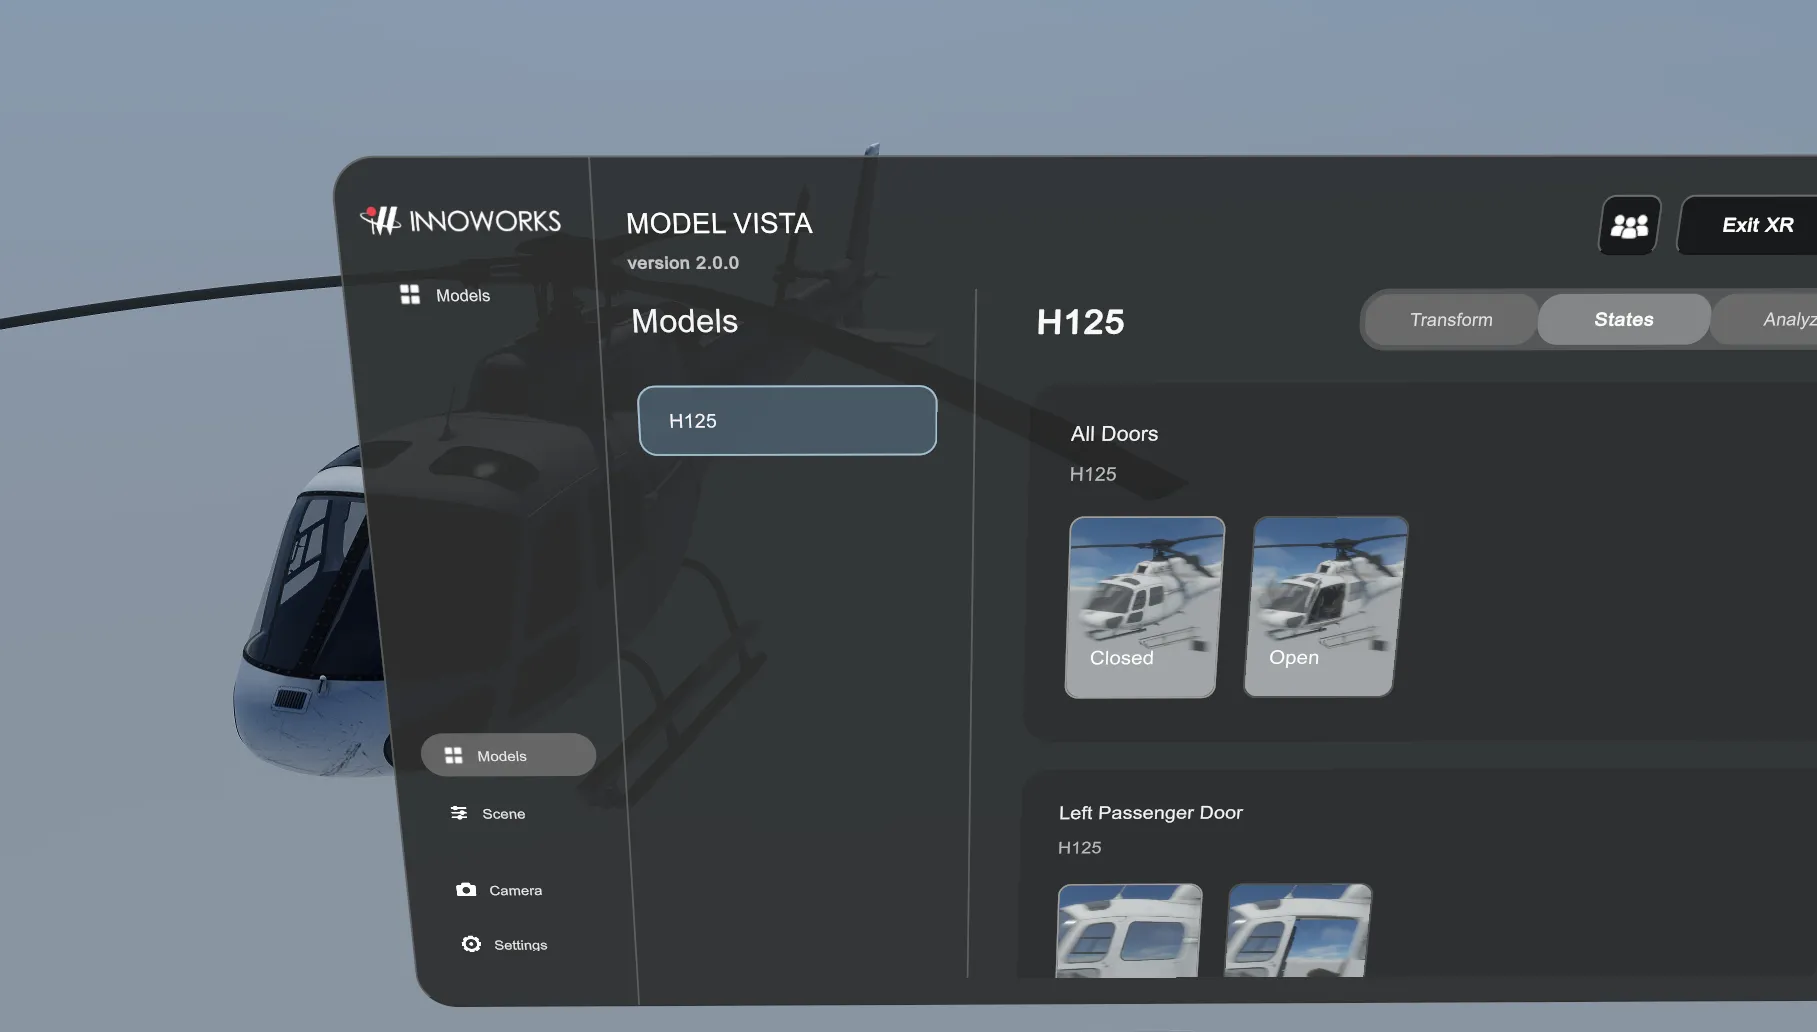Open the Analyze tab
Viewport: 1817px width, 1032px height.
pos(1765,320)
